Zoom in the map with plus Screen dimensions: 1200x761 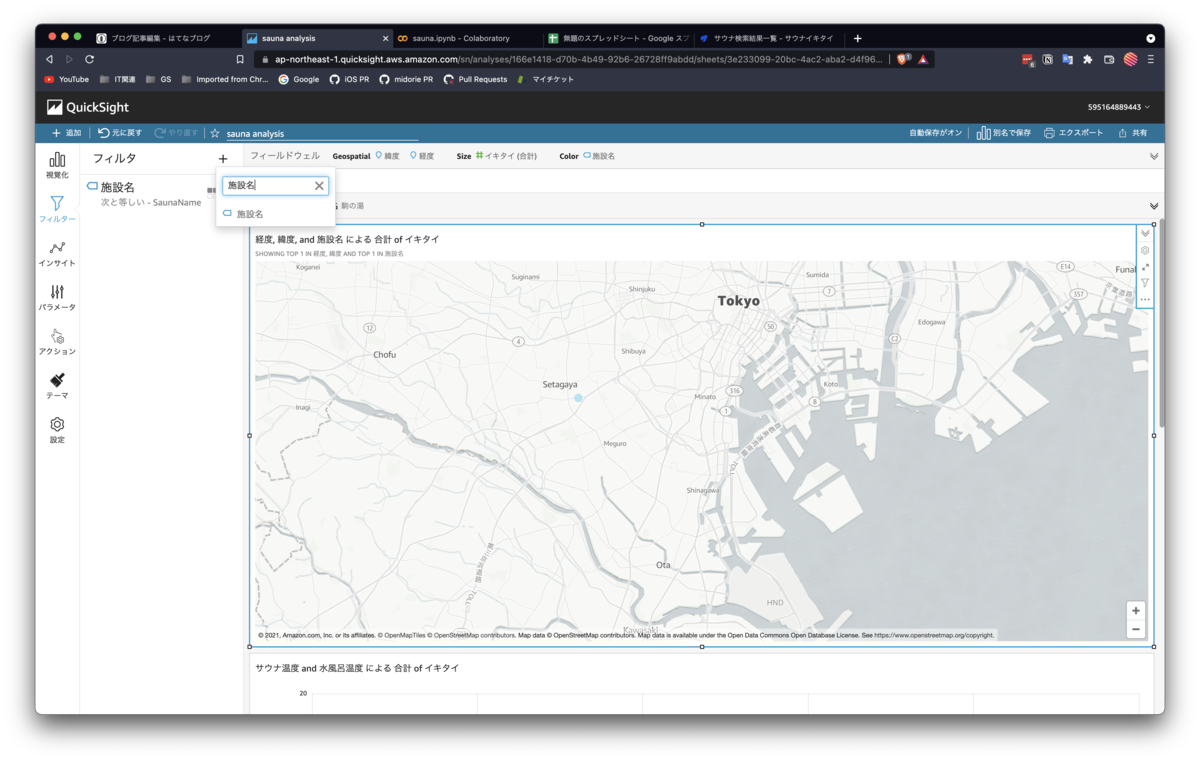(1136, 611)
